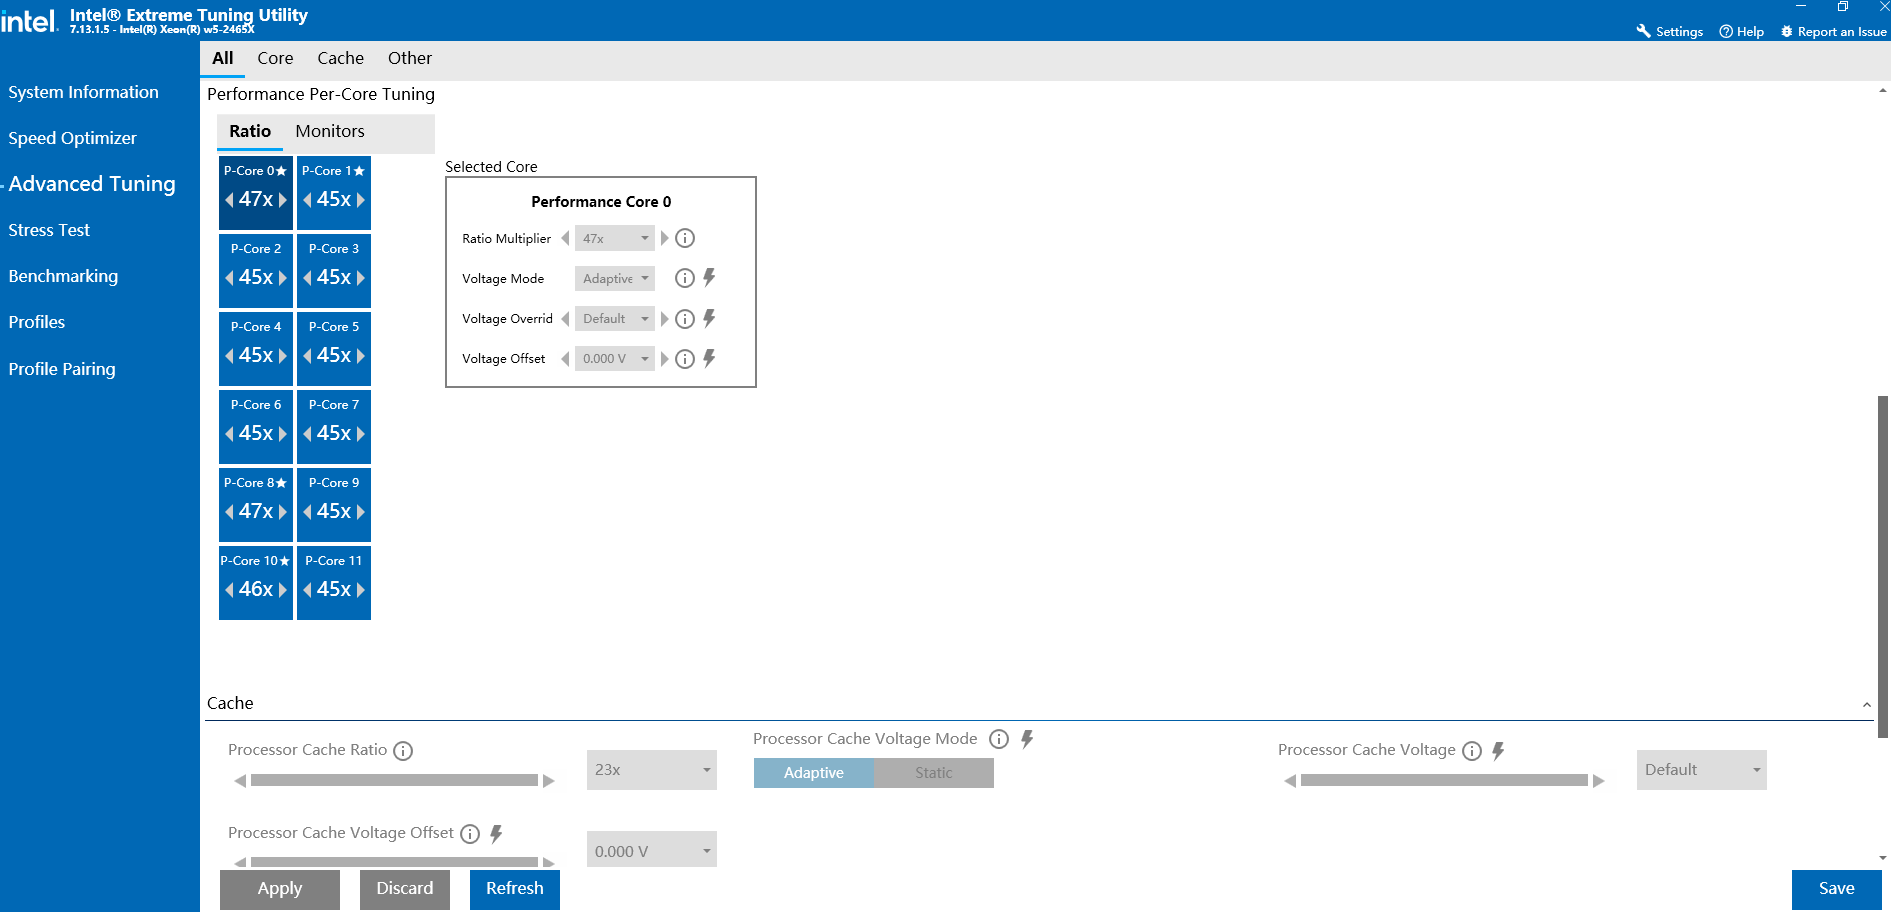This screenshot has height=912, width=1891.
Task: Select the Adaptive cache voltage mode option
Action: (813, 772)
